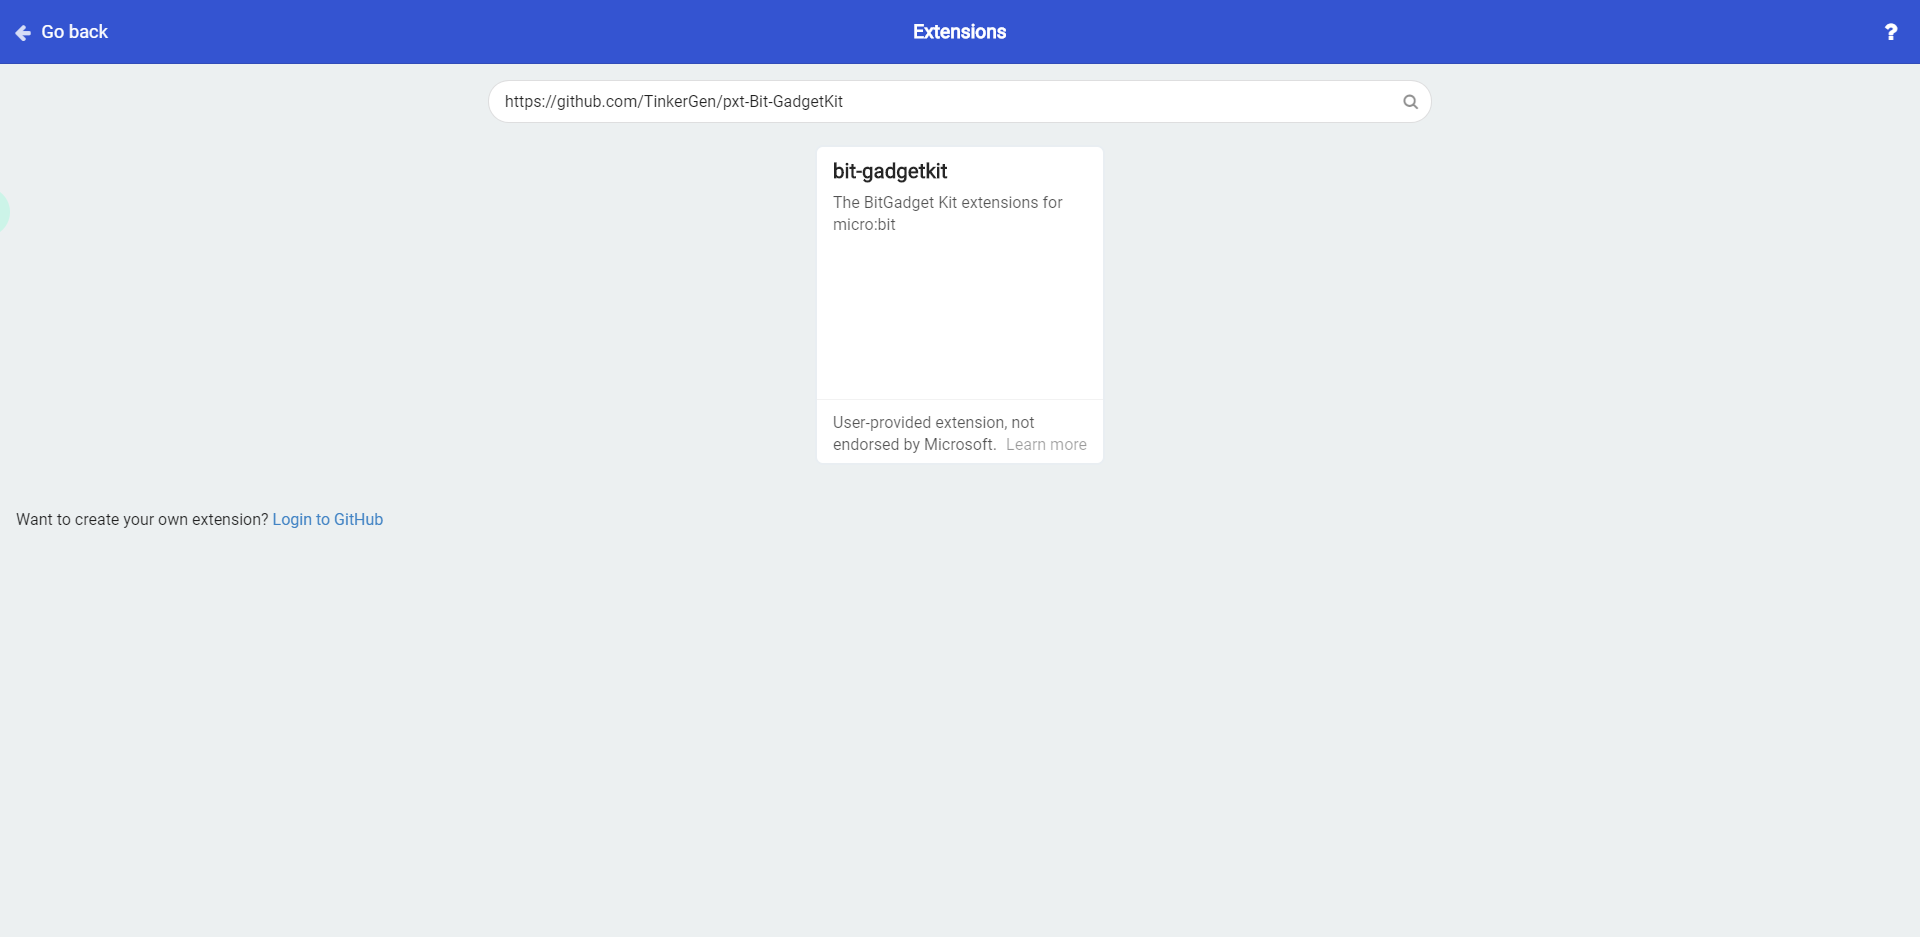
Task: Open the Learn more link
Action: [x=1046, y=445]
